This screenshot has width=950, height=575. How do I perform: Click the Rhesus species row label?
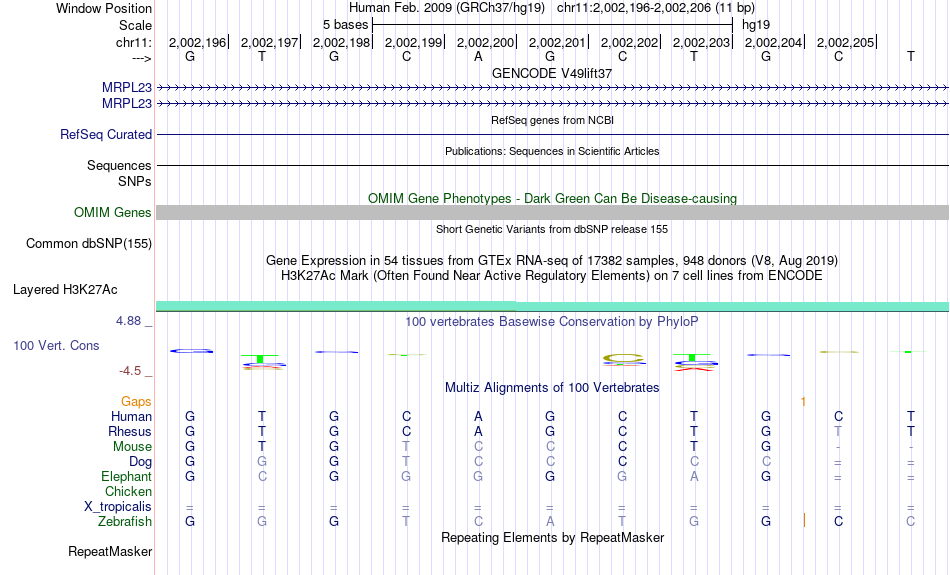[130, 431]
